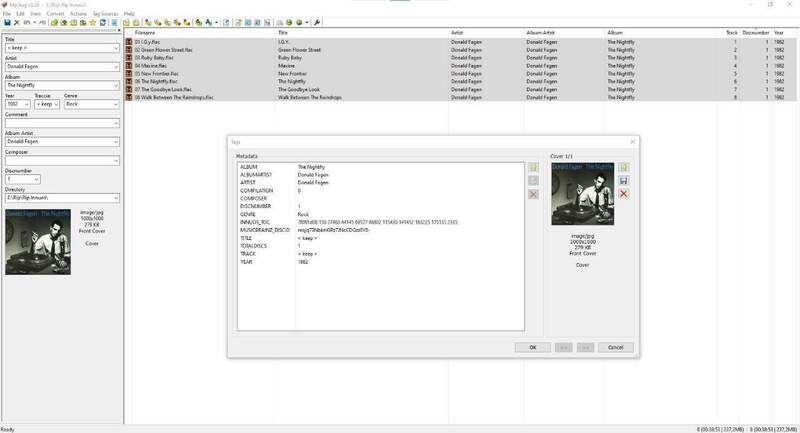The image size is (800, 433).
Task: Click red Remove field icon beside Metadata list
Action: [x=533, y=193]
